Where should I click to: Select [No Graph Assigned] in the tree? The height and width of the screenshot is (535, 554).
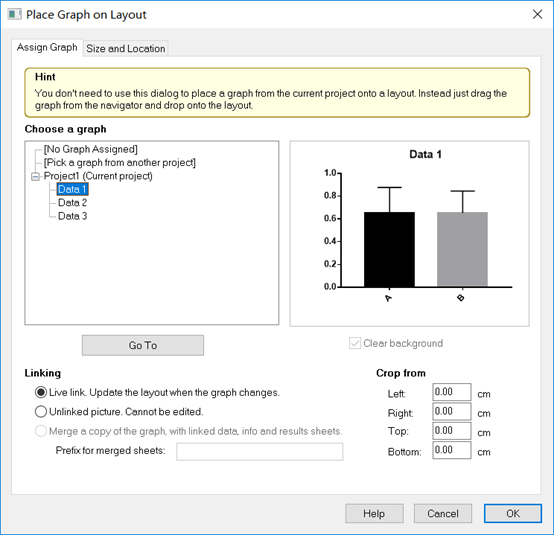coord(91,149)
